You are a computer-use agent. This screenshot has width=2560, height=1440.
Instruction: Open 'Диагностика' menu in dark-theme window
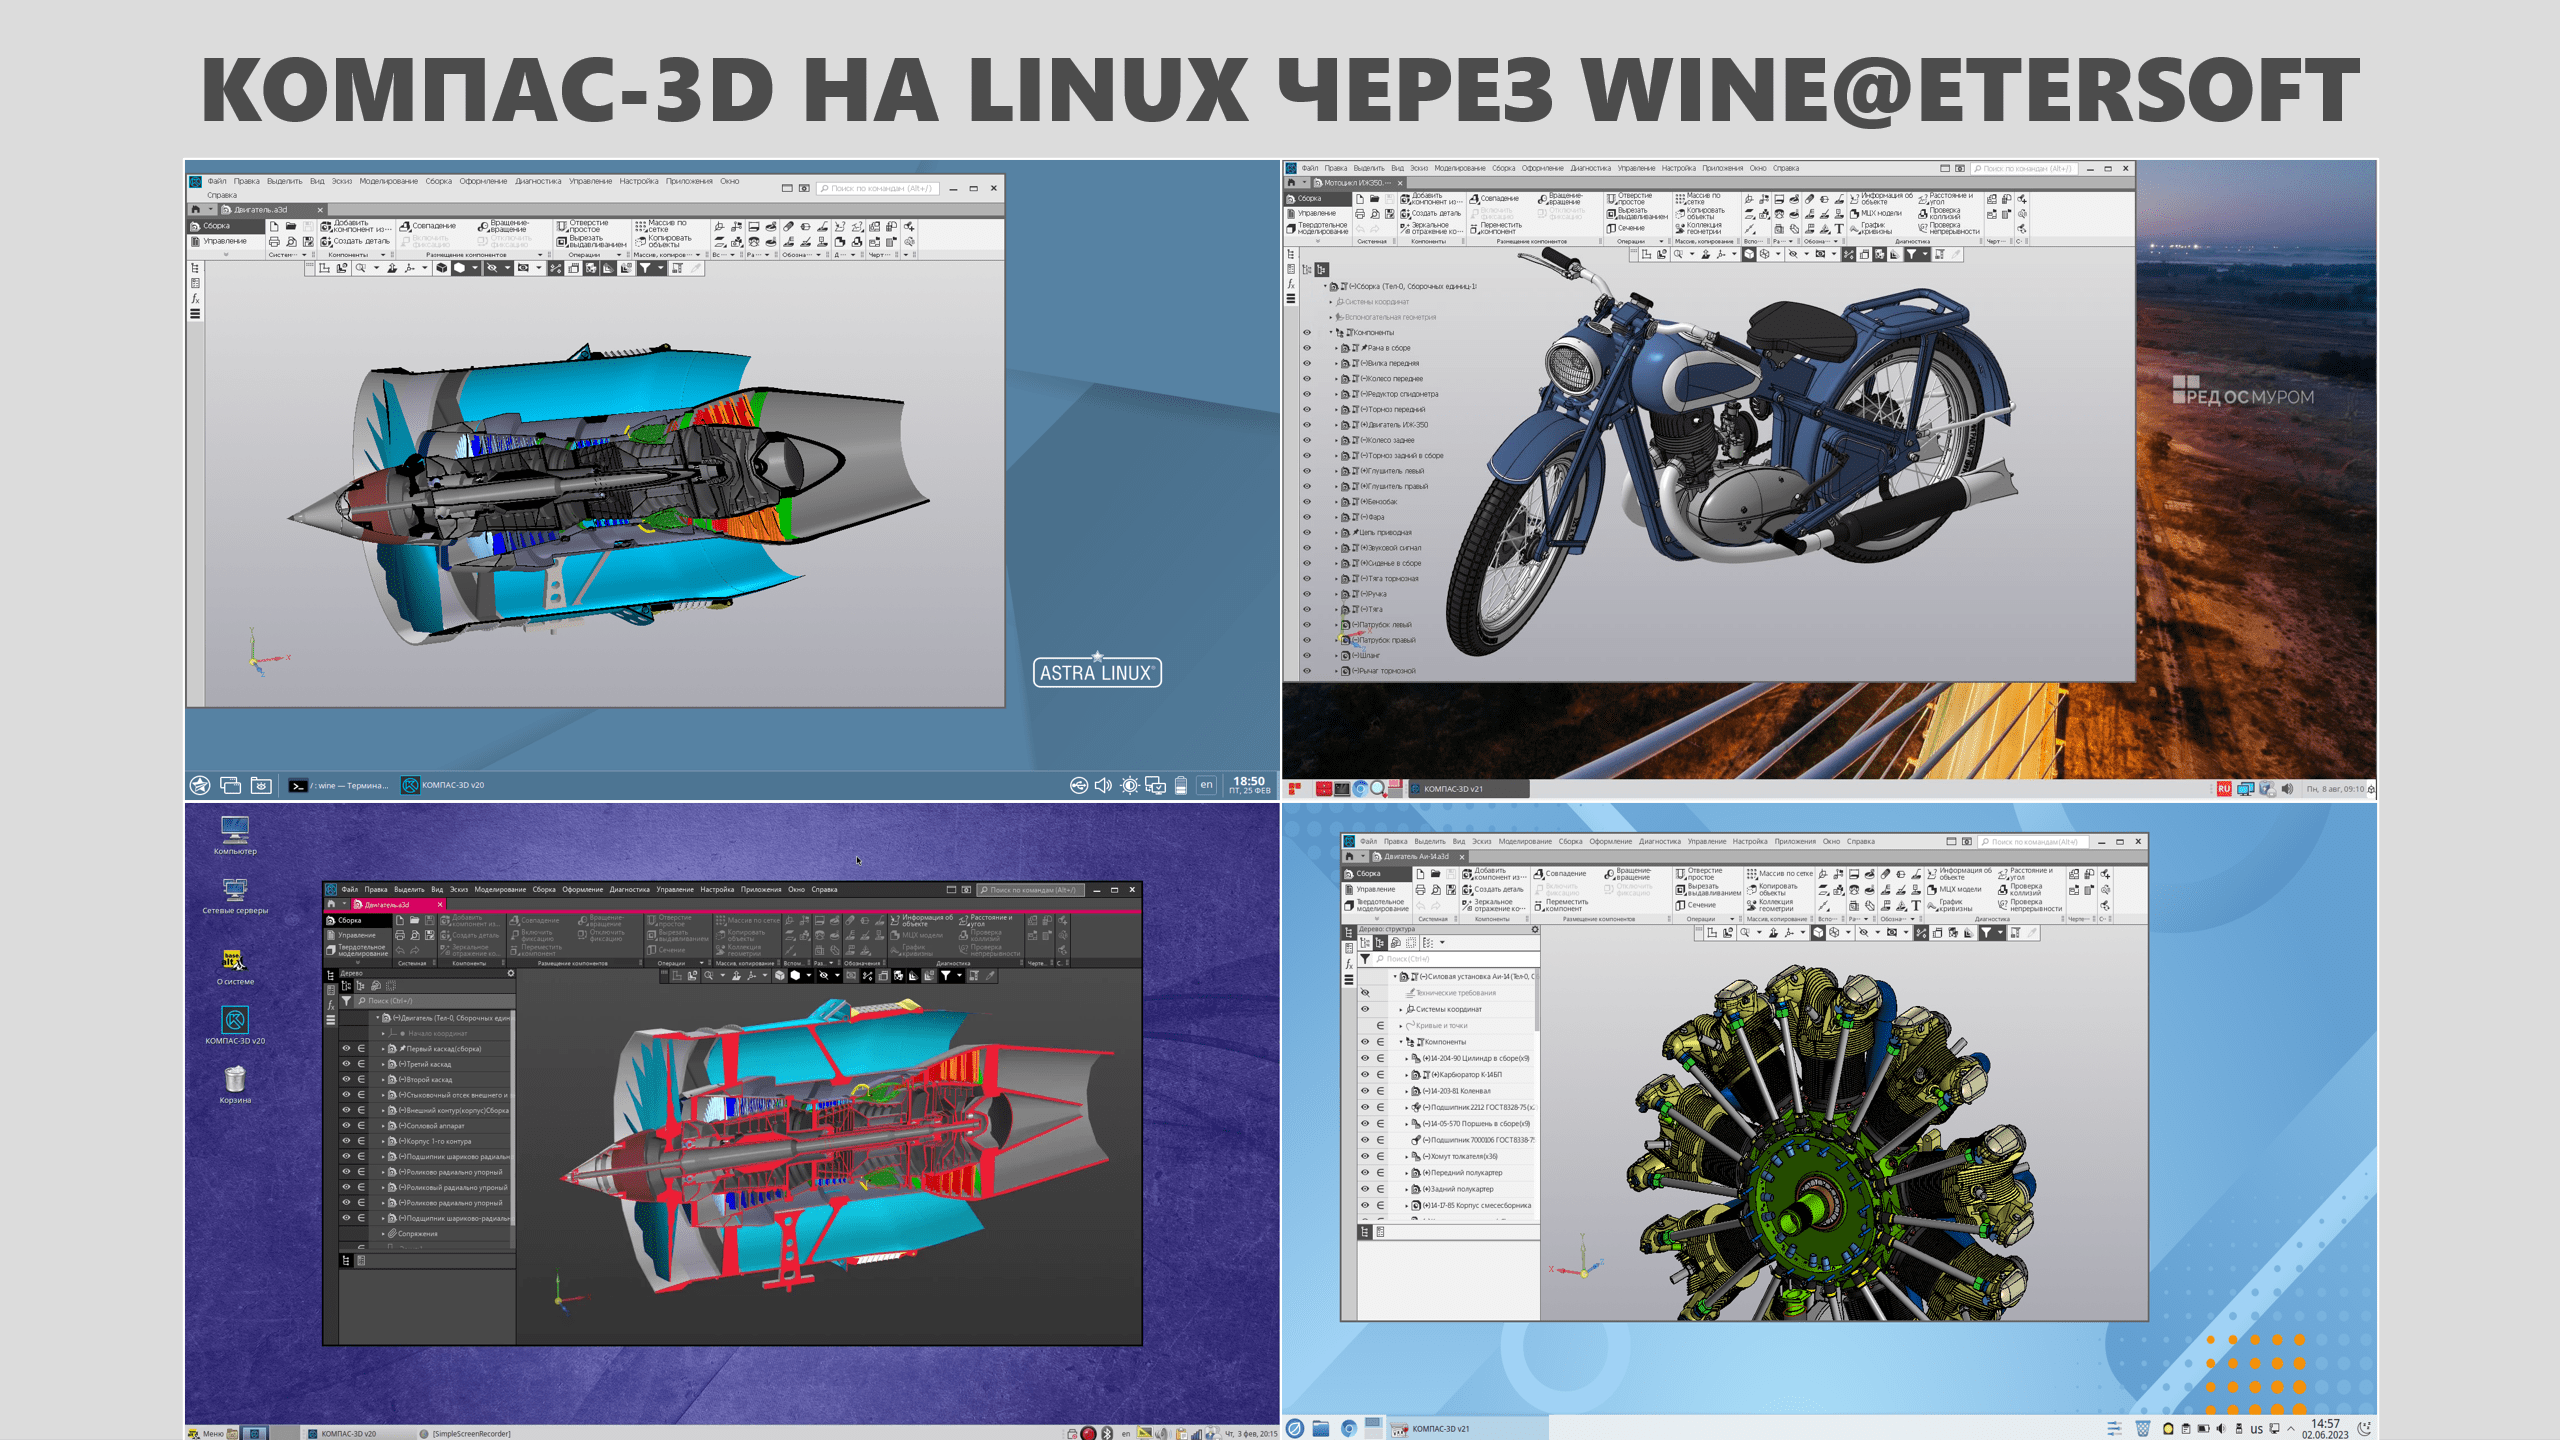[630, 890]
